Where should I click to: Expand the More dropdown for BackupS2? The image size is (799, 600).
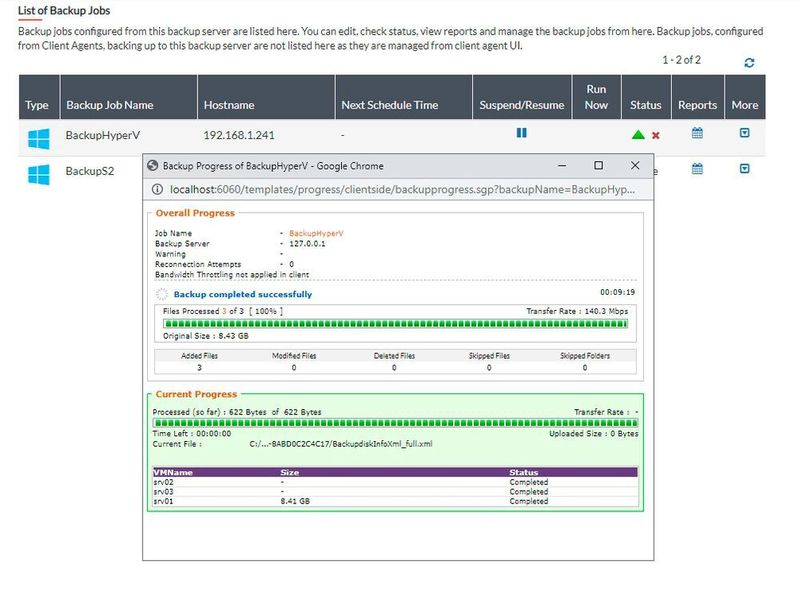click(x=744, y=169)
